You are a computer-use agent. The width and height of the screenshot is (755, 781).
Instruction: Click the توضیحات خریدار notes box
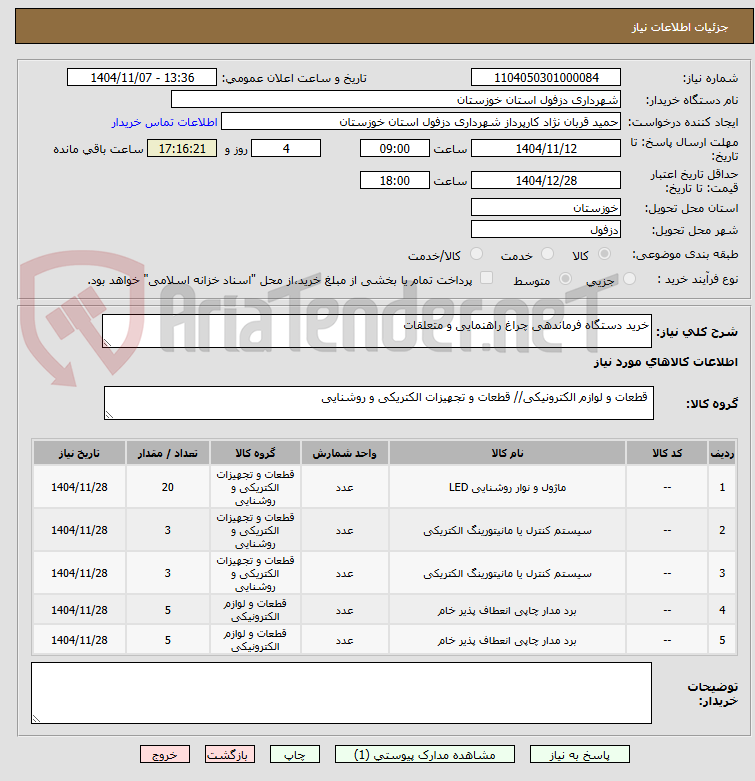pyautogui.click(x=341, y=693)
